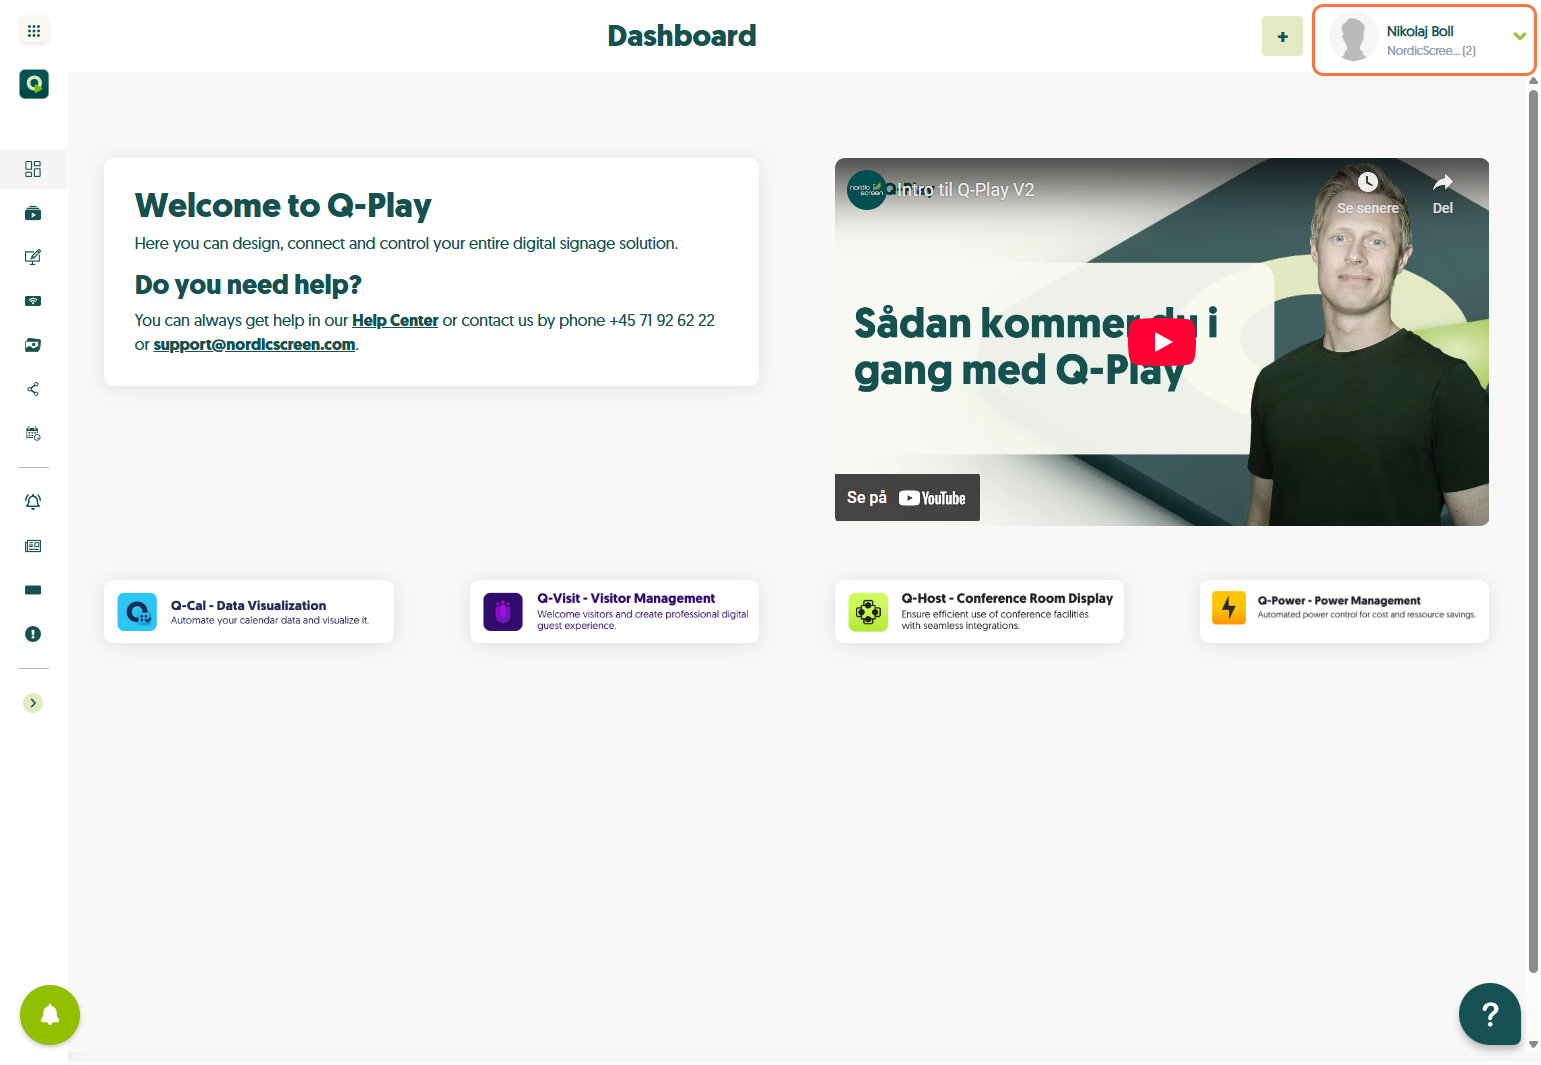Click the Q-Play logo icon

point(34,84)
